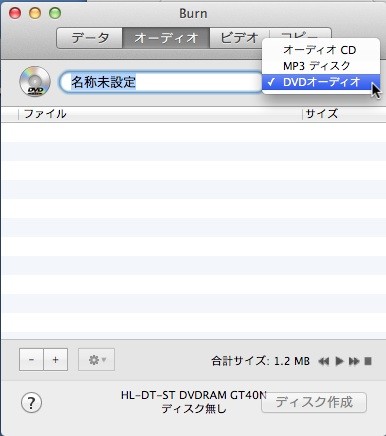Minimize the Burn window with yellow button

(35, 13)
